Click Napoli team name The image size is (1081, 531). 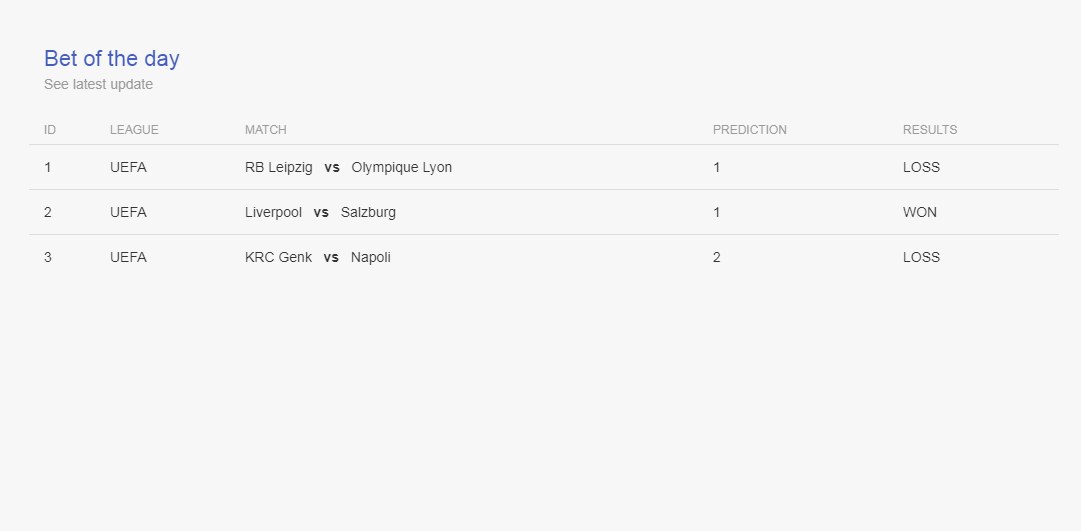(371, 257)
